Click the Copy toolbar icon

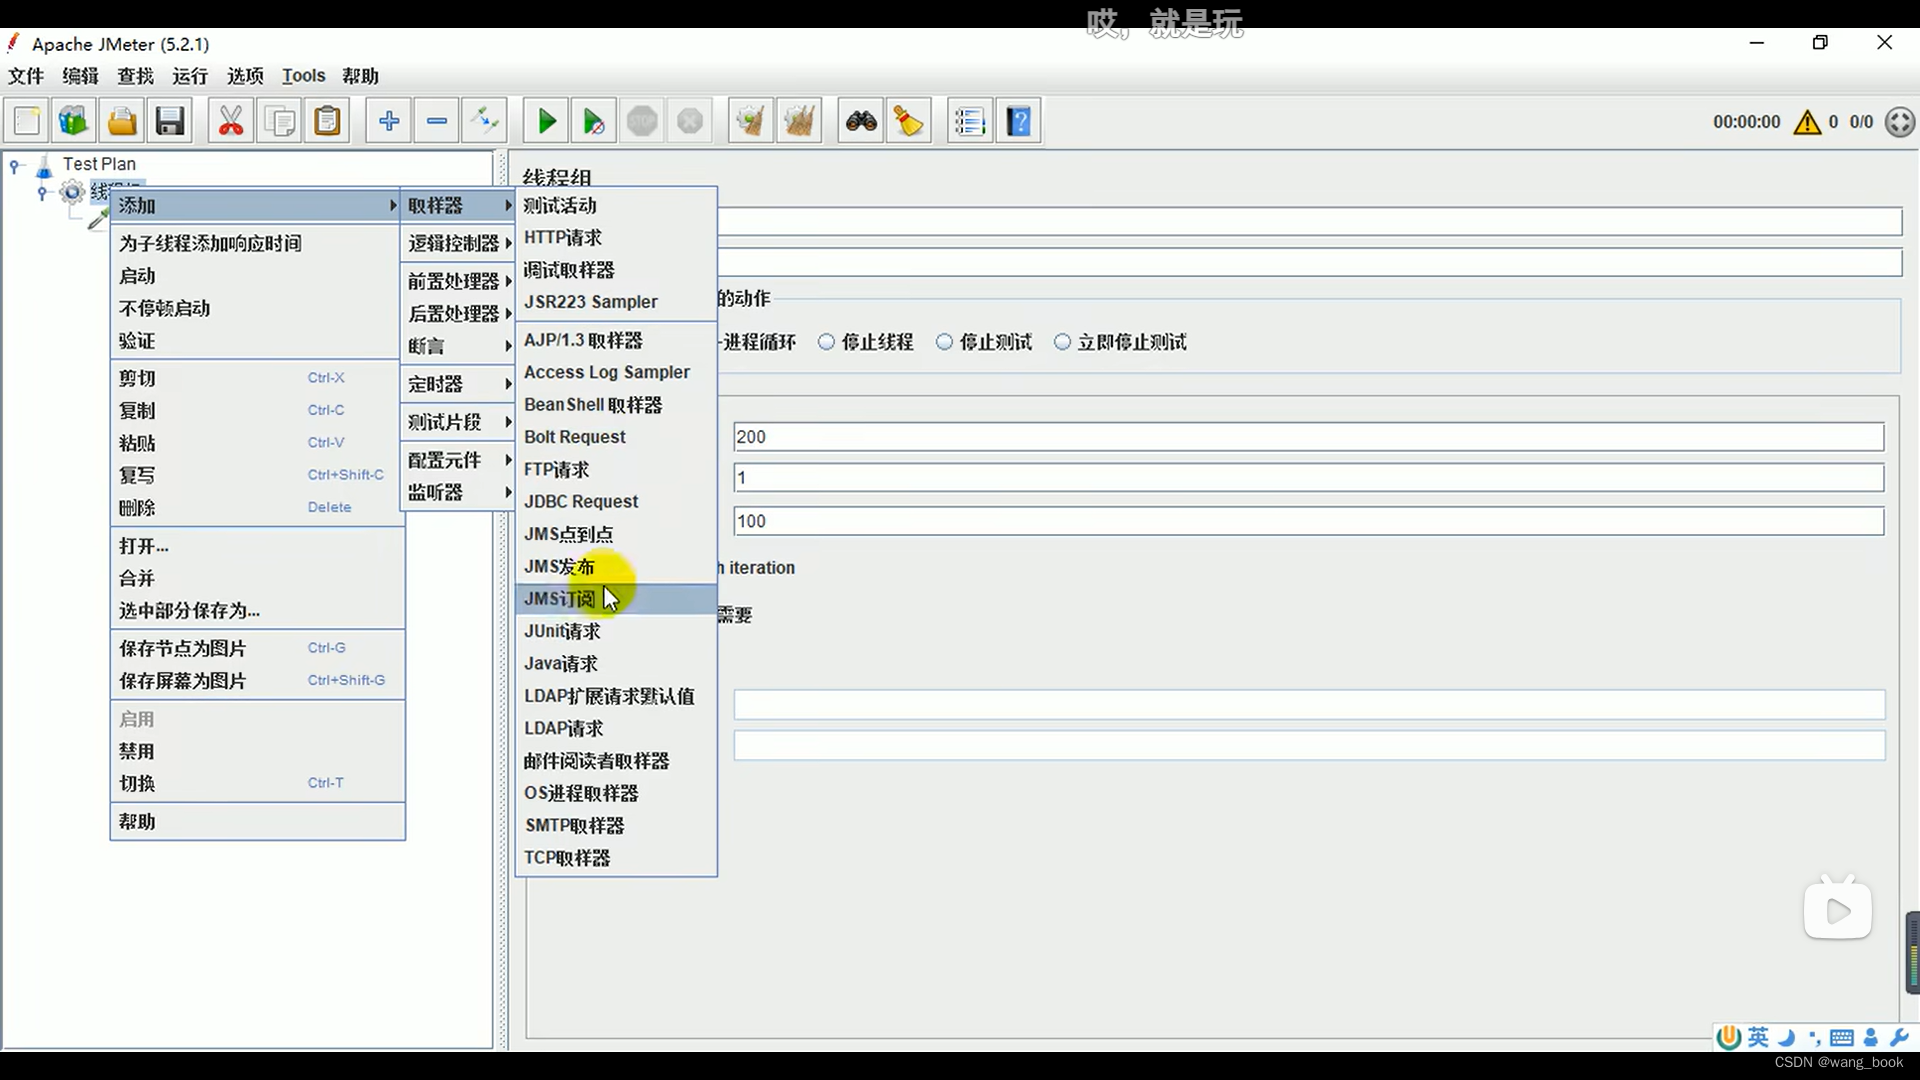[x=279, y=122]
